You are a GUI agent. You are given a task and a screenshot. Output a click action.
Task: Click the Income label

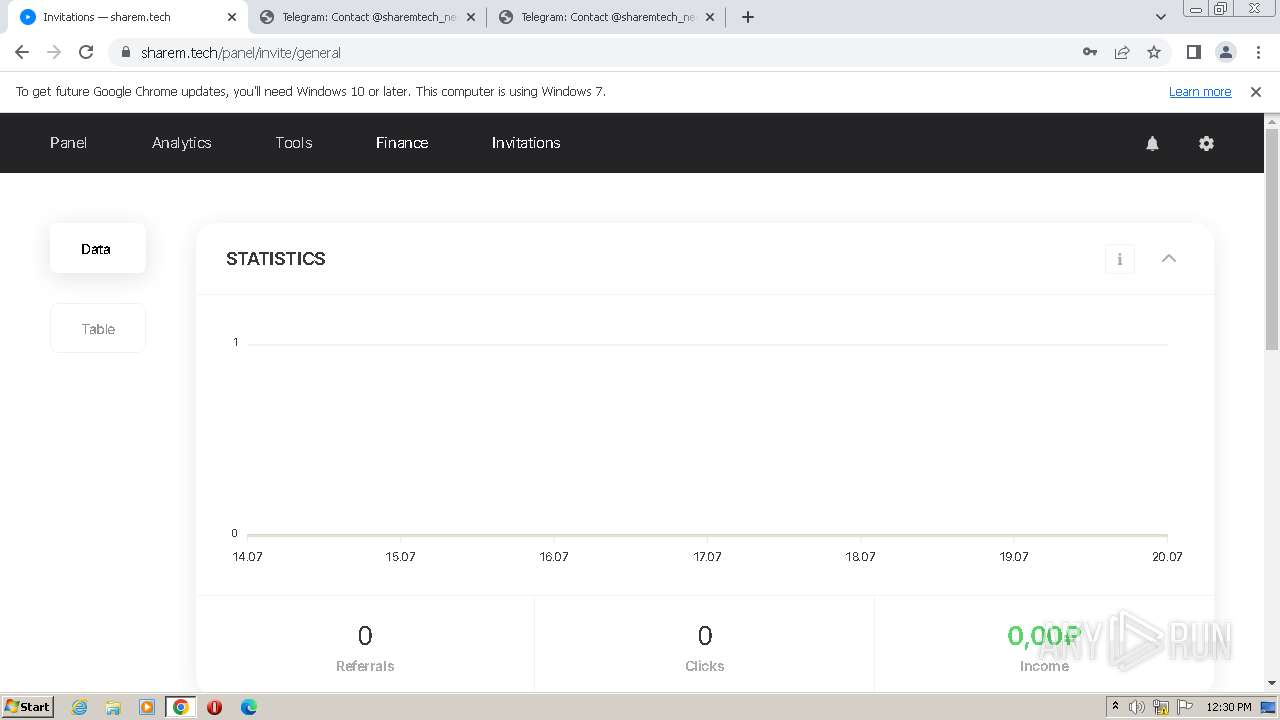(1044, 666)
